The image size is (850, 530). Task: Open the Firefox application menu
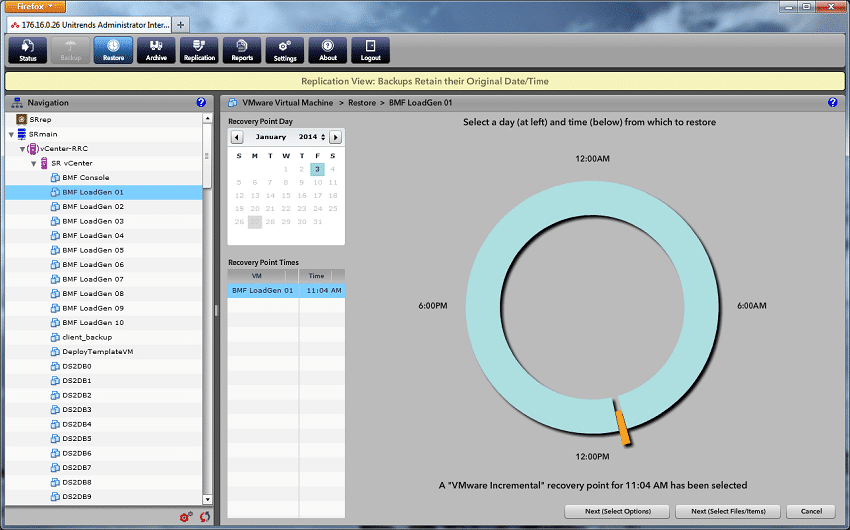pos(35,7)
